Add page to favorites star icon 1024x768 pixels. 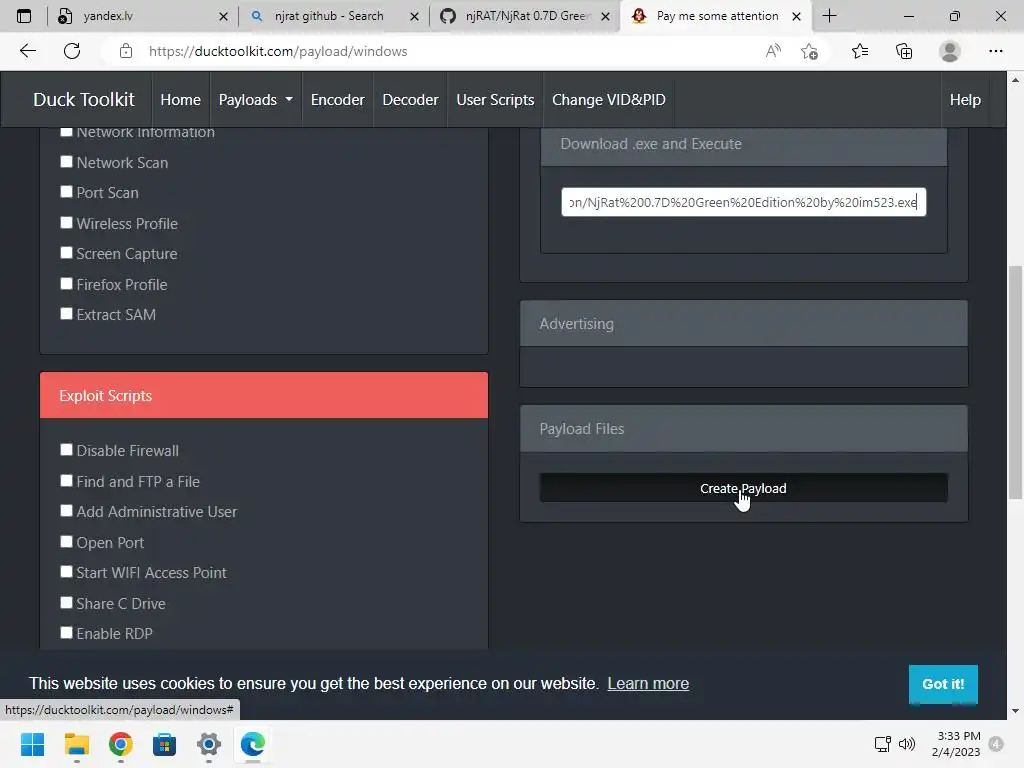809,51
